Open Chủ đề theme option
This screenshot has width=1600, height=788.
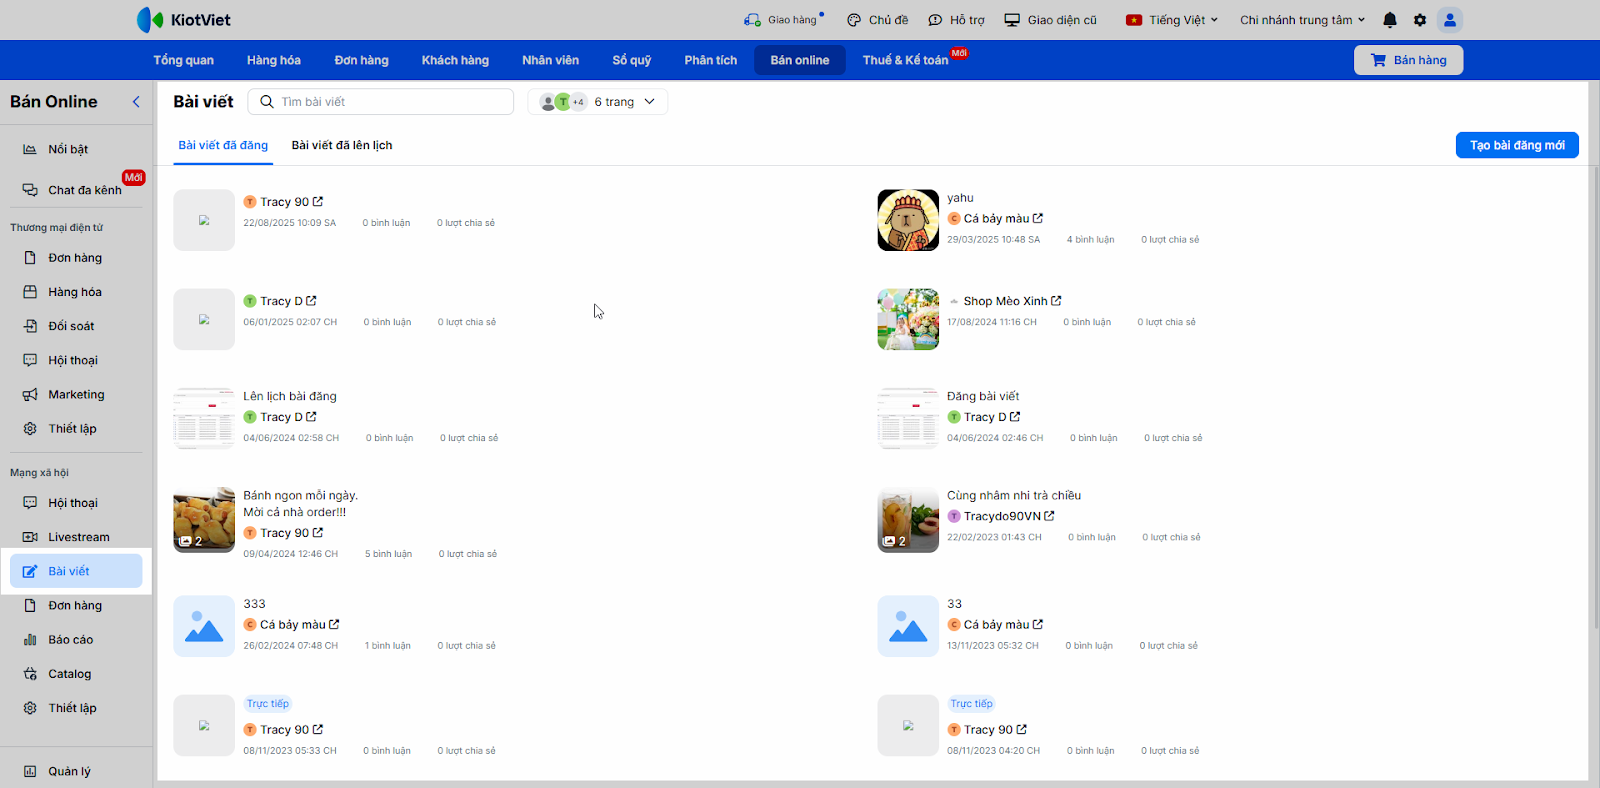(x=877, y=20)
